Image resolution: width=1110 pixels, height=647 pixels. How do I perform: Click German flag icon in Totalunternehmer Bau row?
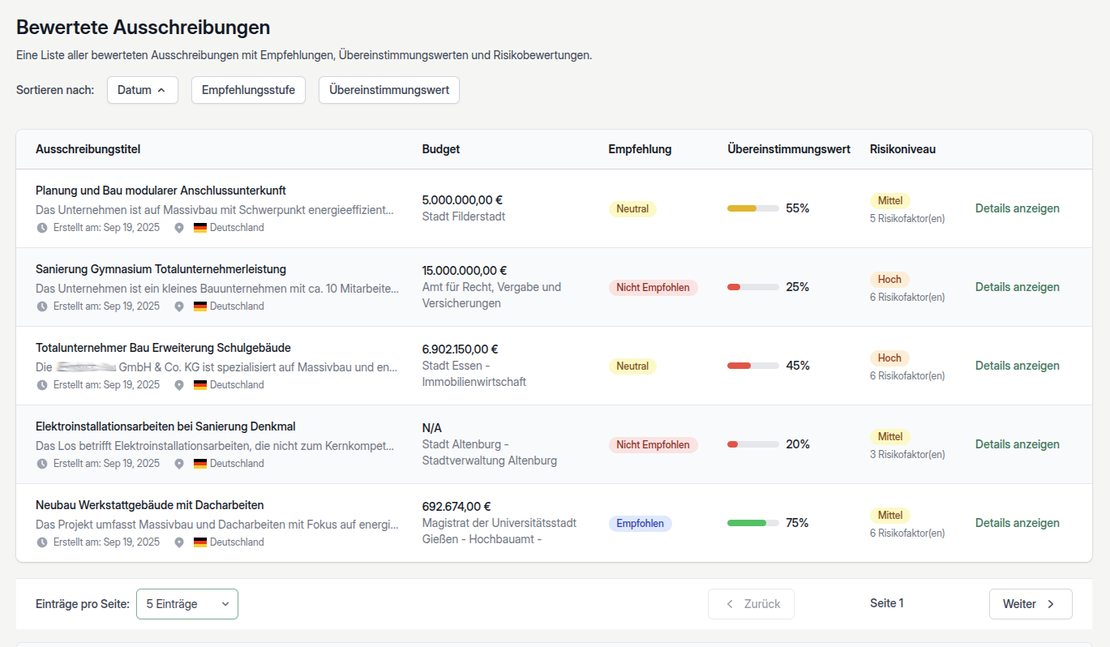[200, 385]
